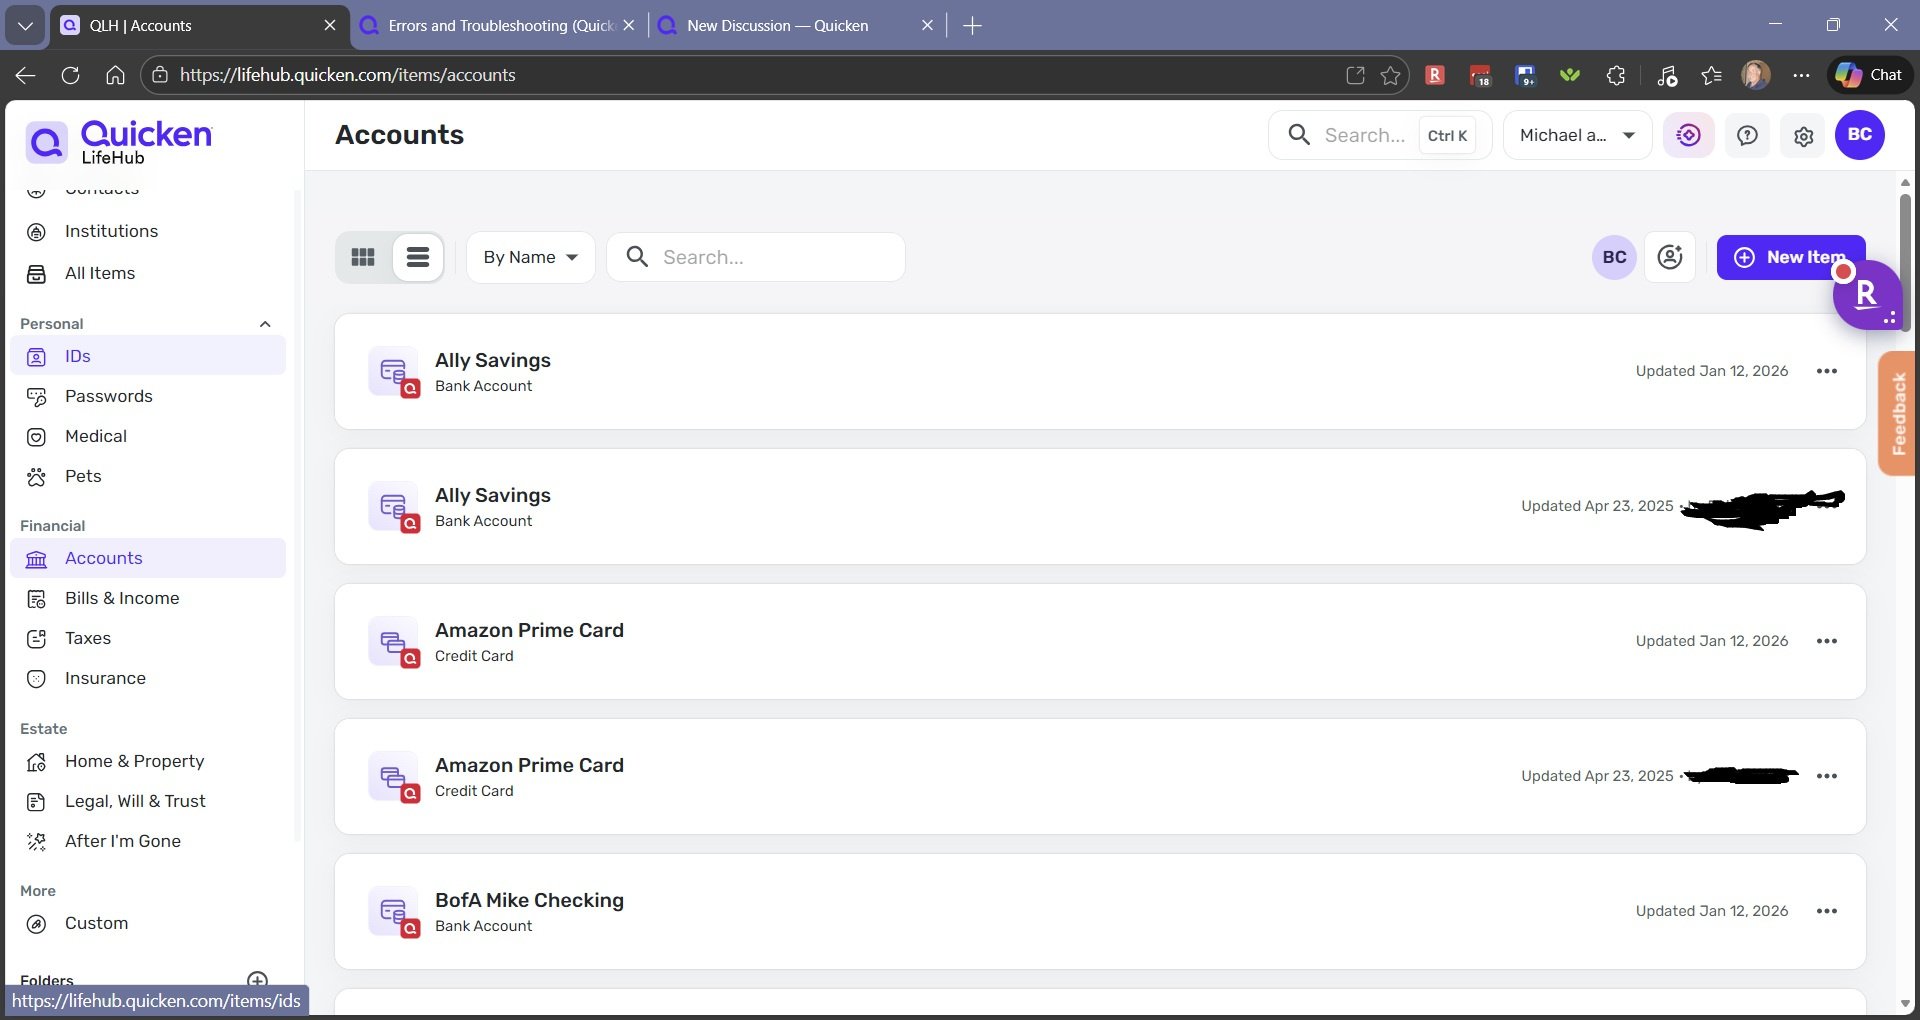This screenshot has height=1020, width=1920.
Task: Open Bills & Income
Action: click(148, 598)
